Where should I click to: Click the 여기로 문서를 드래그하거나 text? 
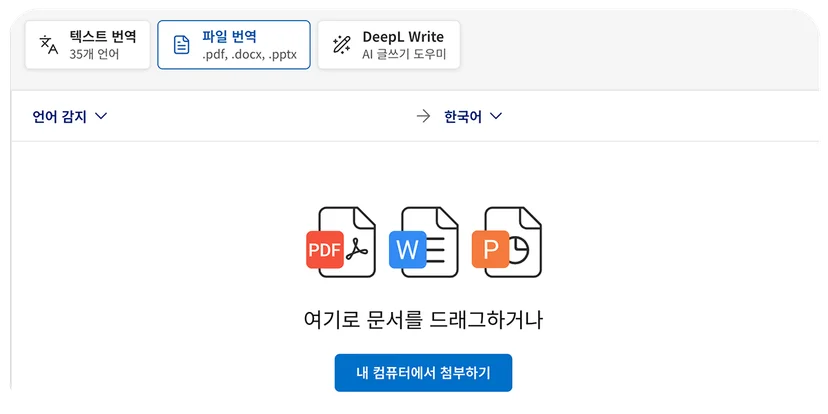click(424, 320)
